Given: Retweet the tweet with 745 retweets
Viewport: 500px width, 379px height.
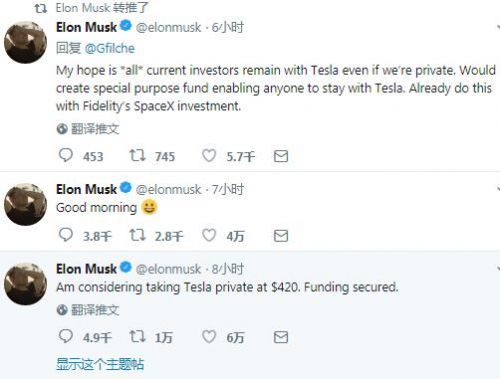Looking at the screenshot, I should [137, 155].
